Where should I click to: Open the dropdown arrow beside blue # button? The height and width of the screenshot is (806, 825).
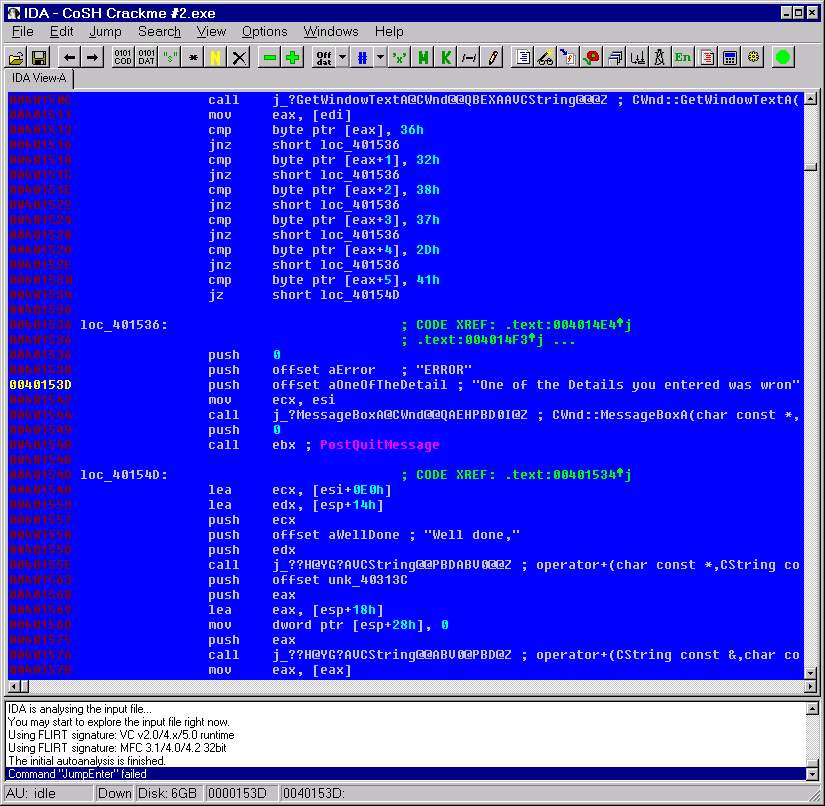click(380, 57)
